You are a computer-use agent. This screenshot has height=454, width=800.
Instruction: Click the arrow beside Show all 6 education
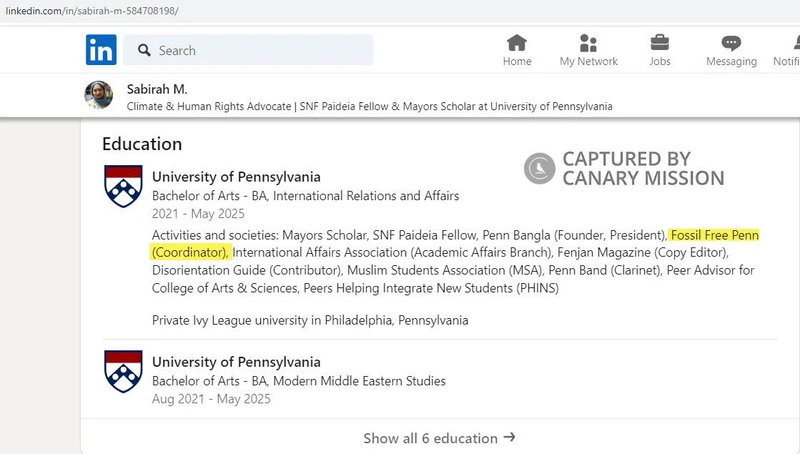click(x=509, y=437)
